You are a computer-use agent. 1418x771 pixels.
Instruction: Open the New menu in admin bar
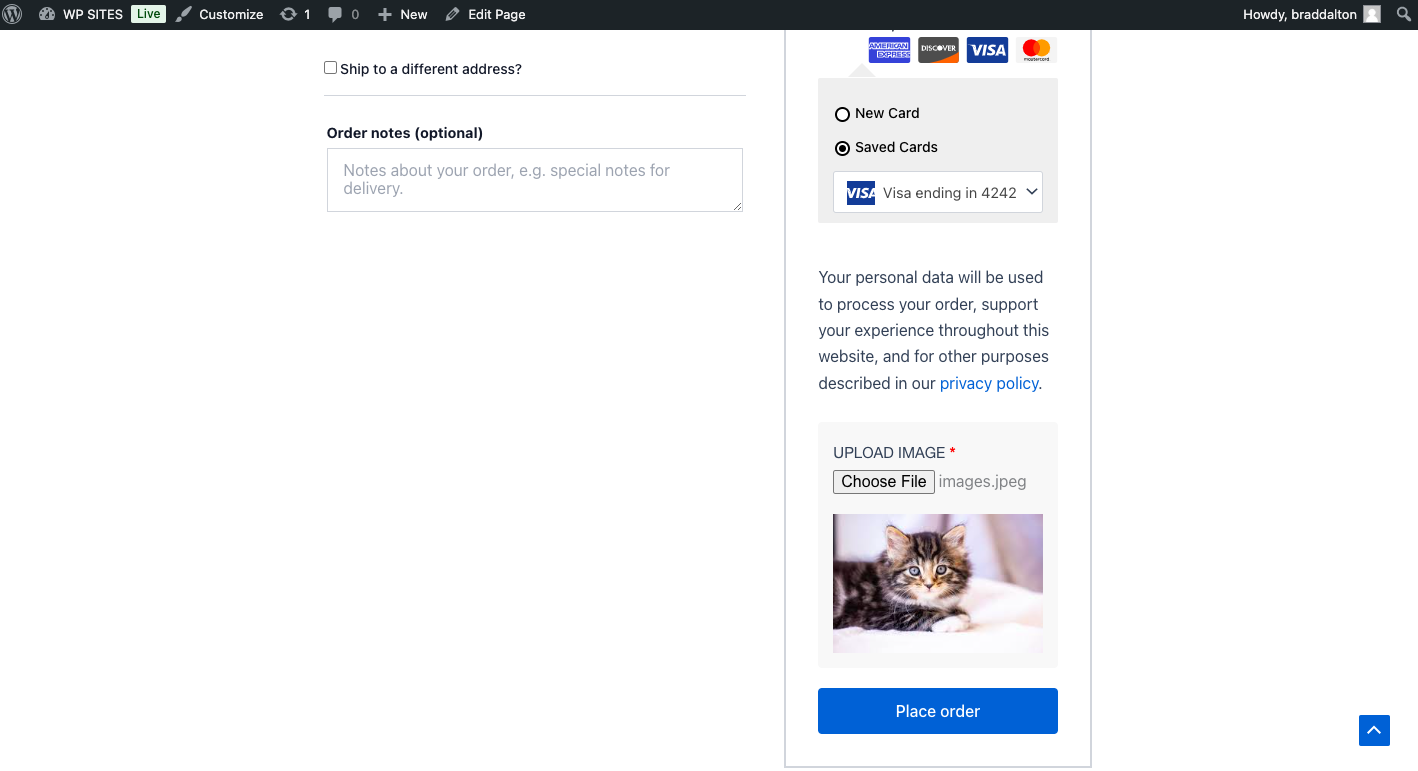(x=403, y=14)
